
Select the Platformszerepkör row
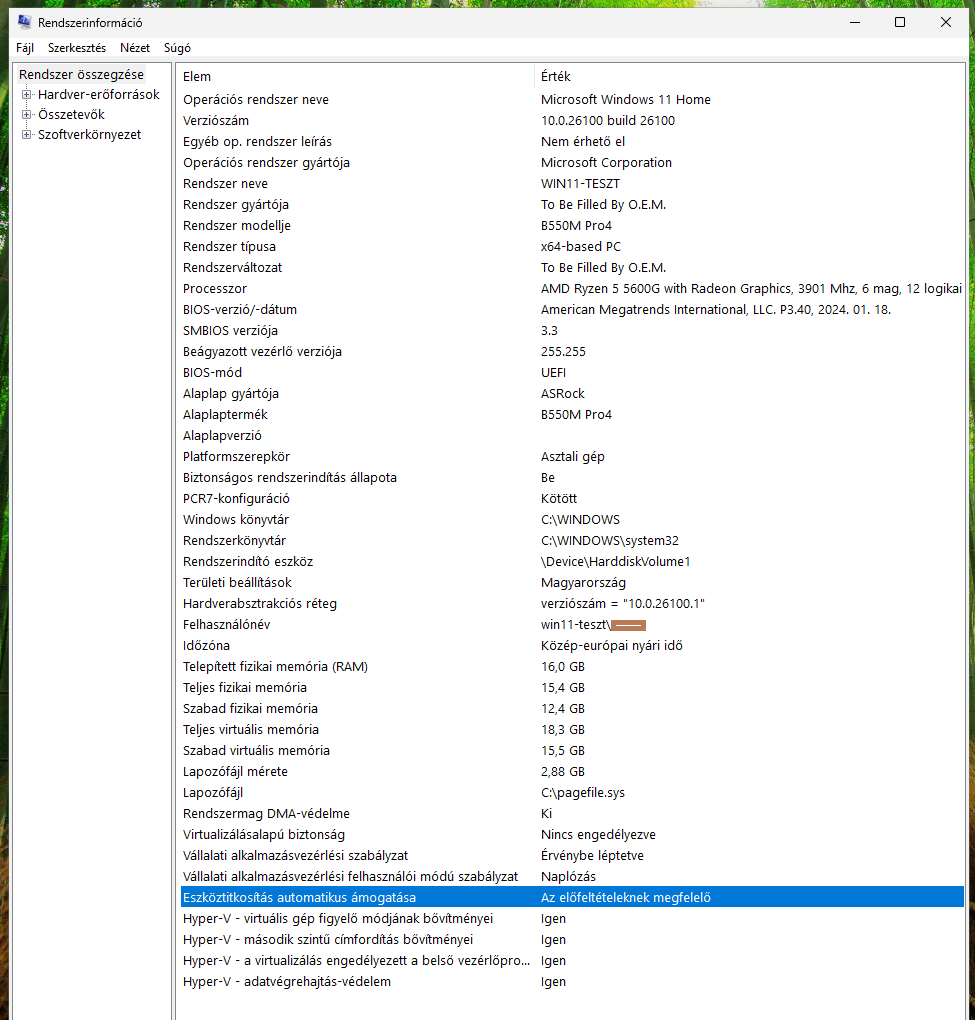572,457
